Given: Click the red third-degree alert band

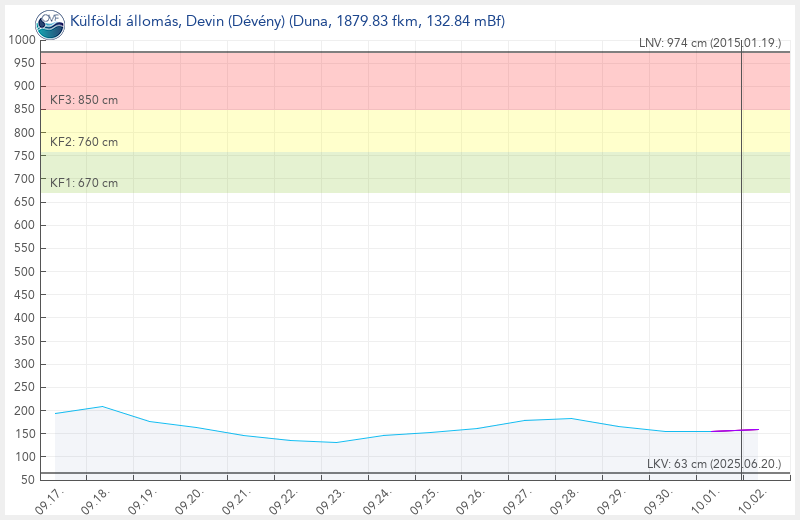Looking at the screenshot, I should (x=400, y=78).
